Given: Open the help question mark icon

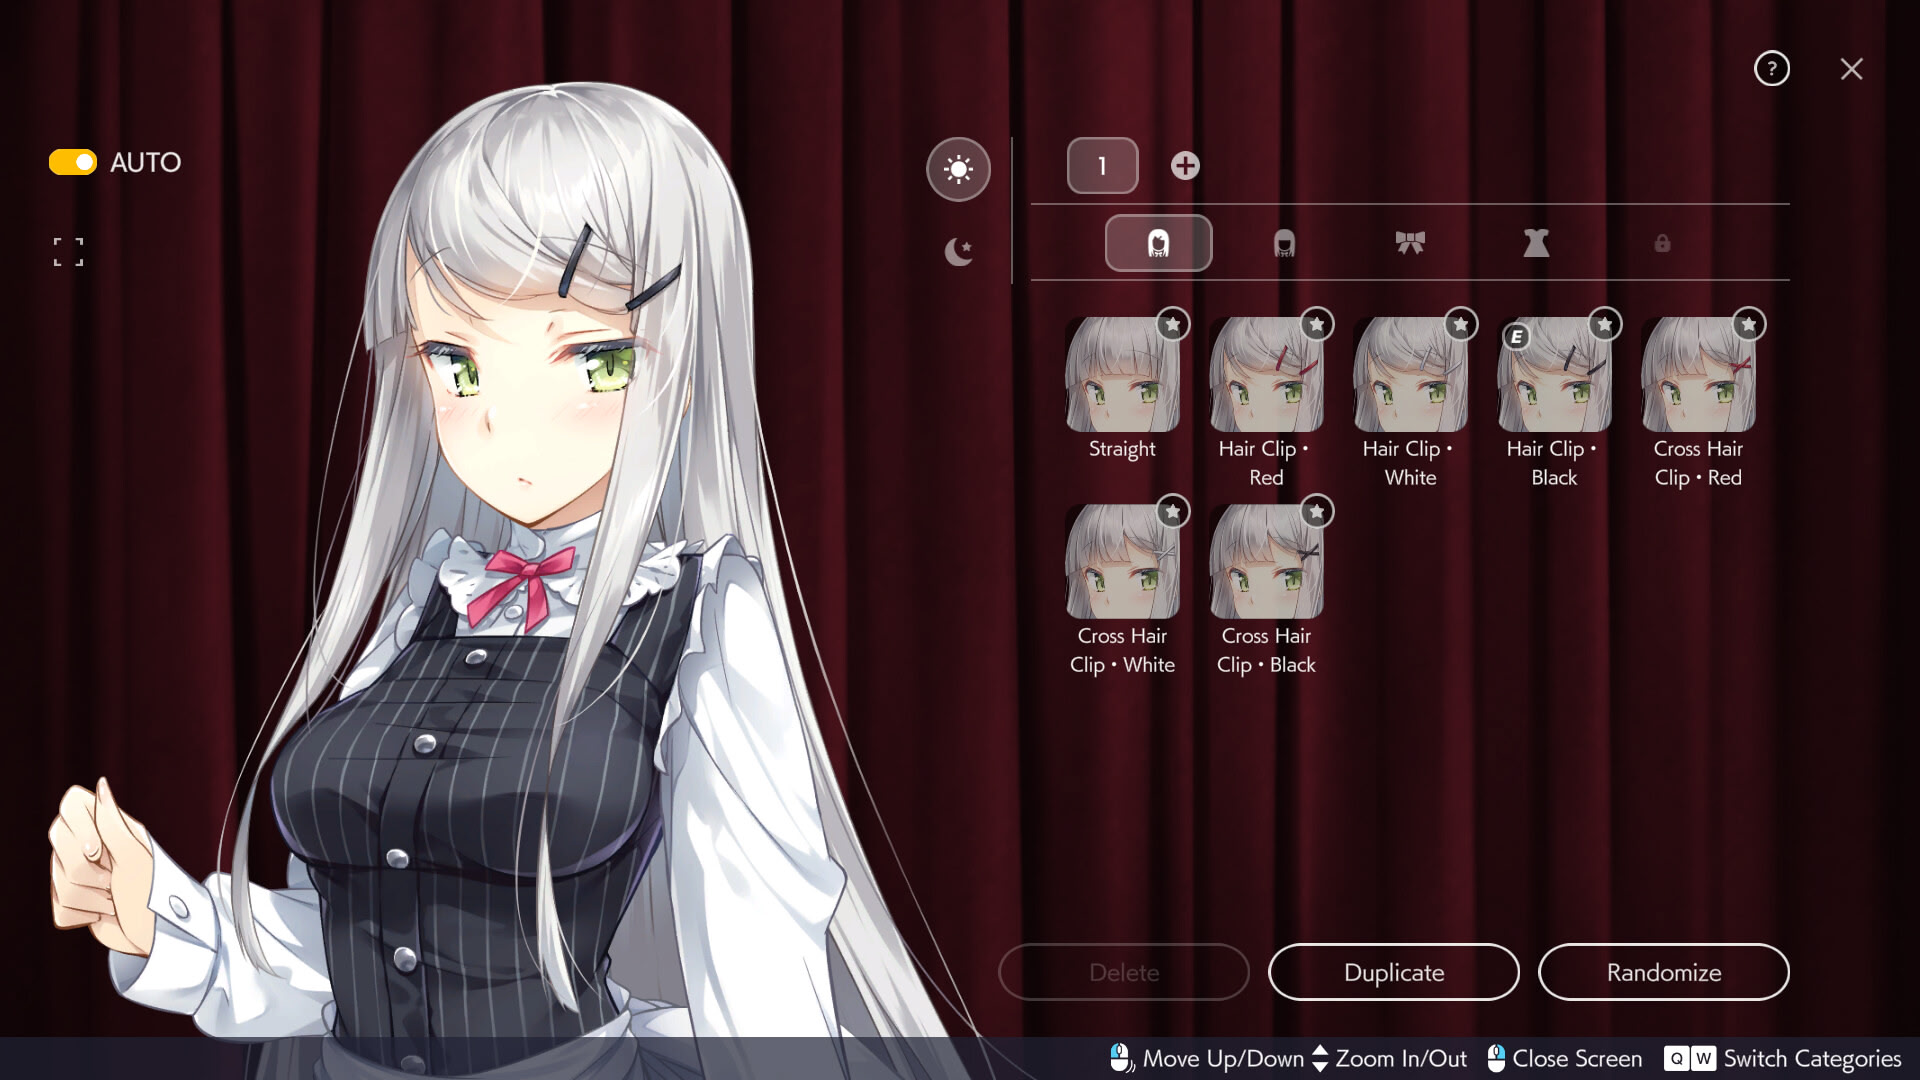Looking at the screenshot, I should tap(1771, 69).
